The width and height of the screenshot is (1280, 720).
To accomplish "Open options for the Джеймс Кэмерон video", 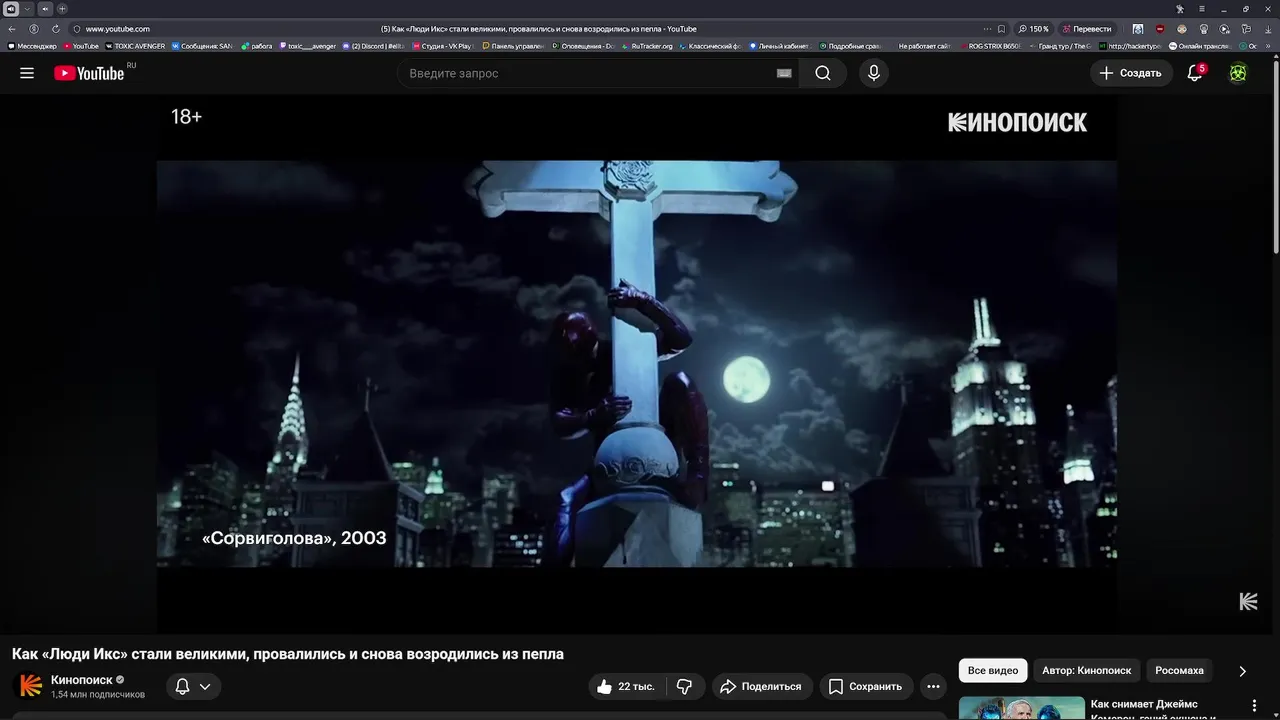I will (1254, 705).
